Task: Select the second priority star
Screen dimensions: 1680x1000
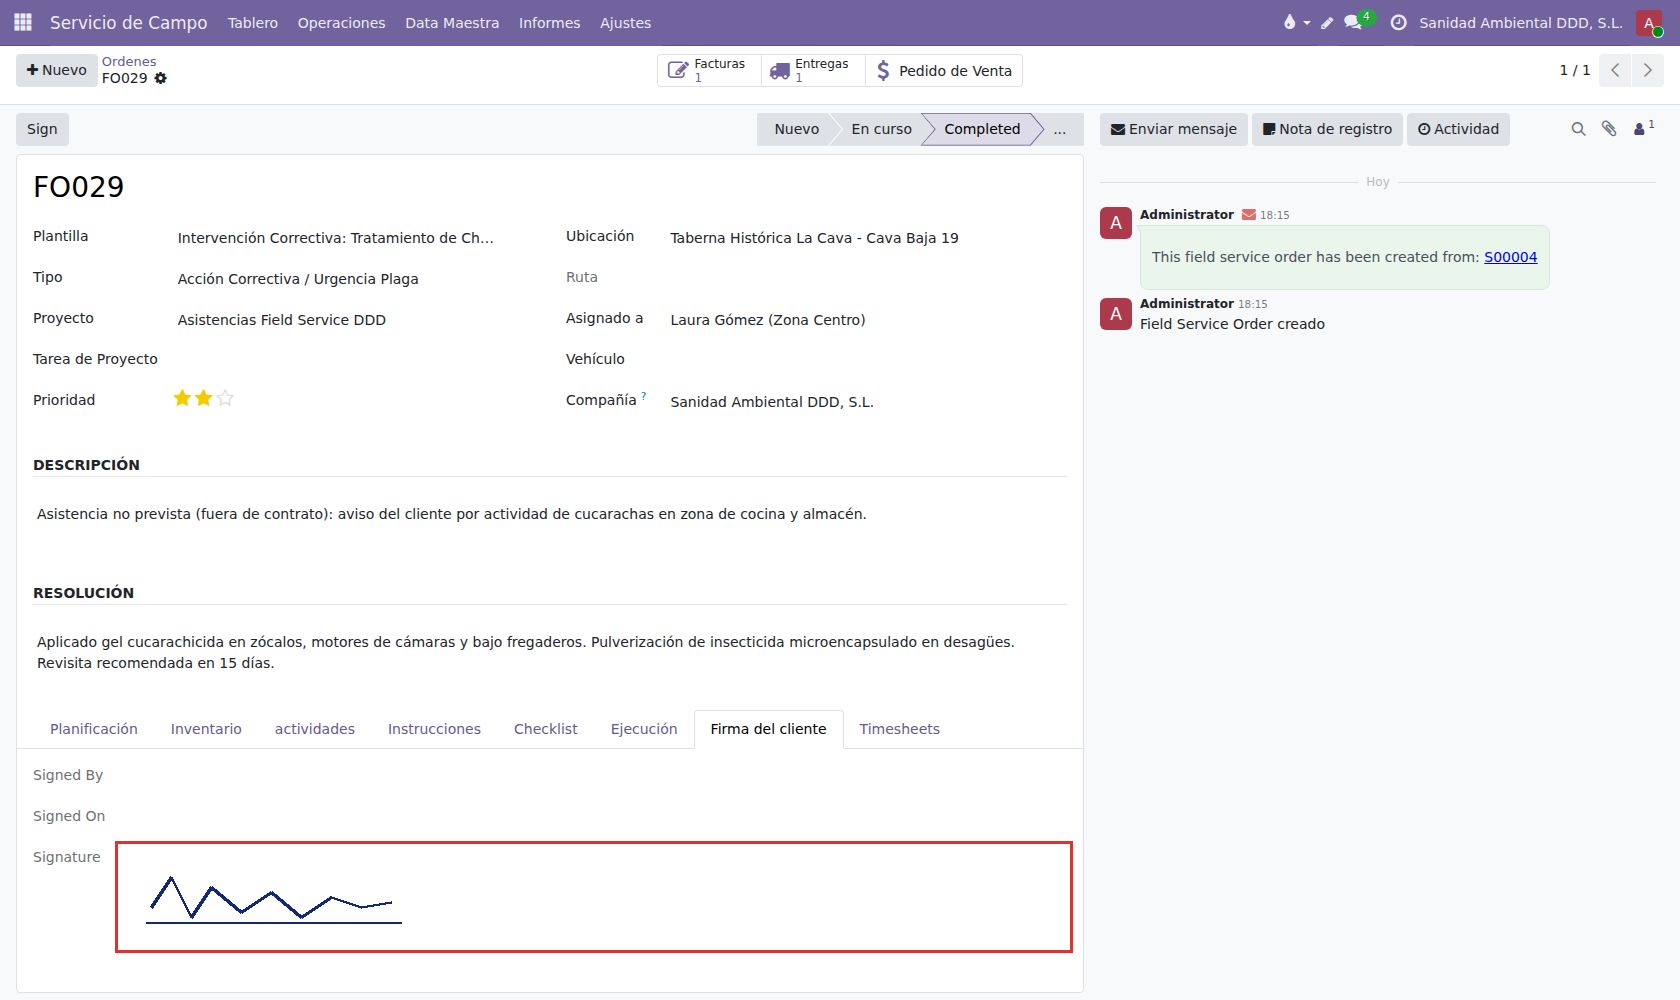Action: [x=204, y=398]
